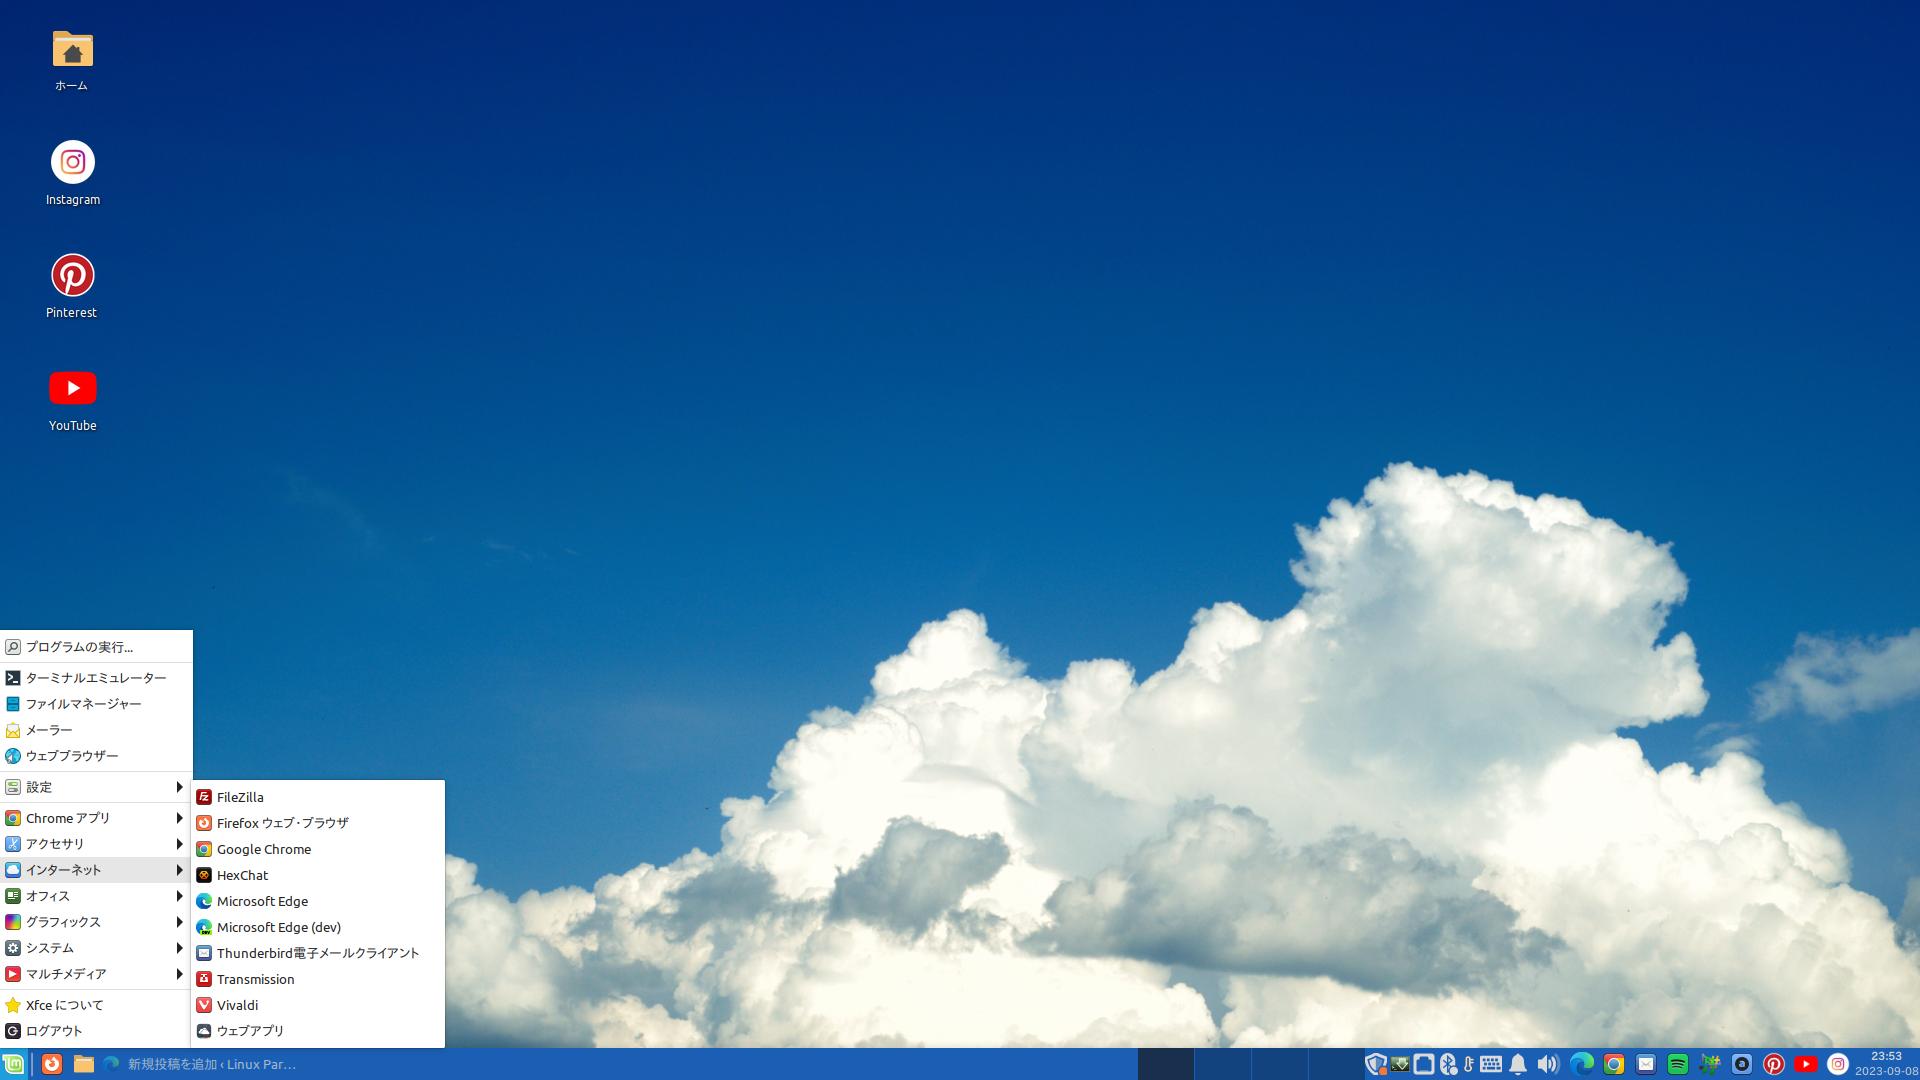Expand the 設定 submenu
The width and height of the screenshot is (1920, 1080).
tap(96, 787)
